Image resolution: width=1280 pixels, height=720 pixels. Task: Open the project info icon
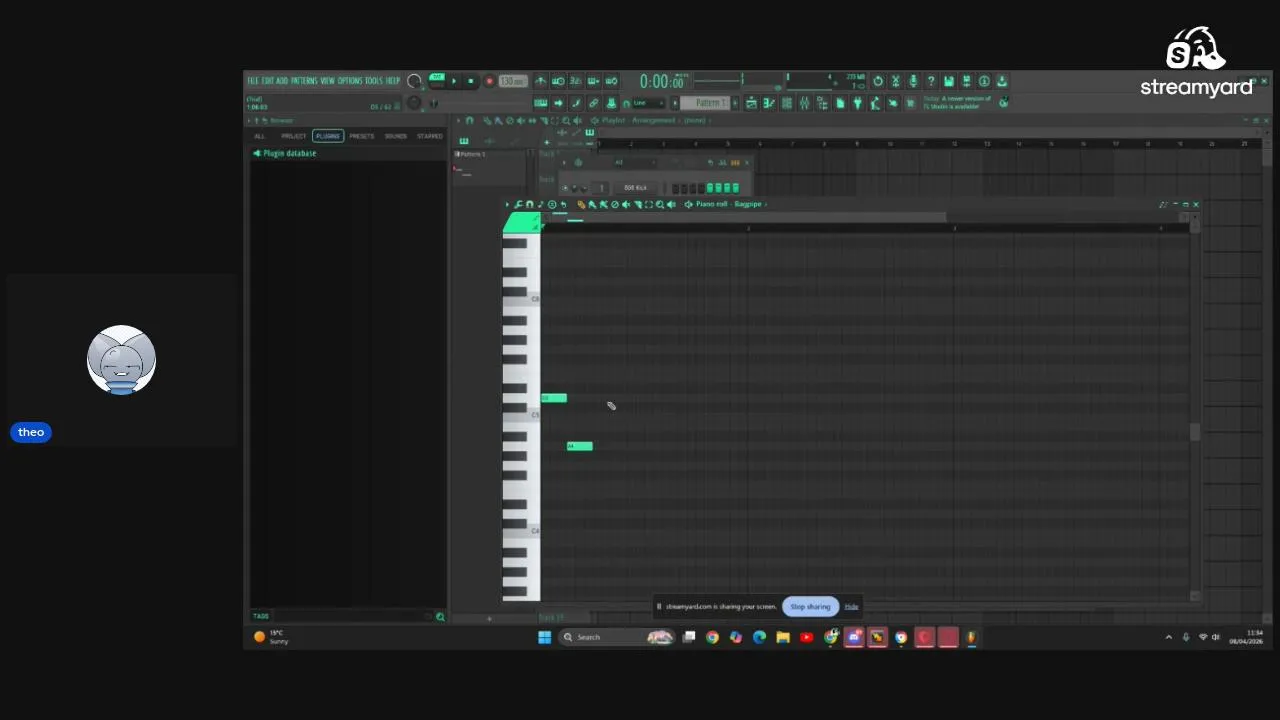click(x=984, y=81)
